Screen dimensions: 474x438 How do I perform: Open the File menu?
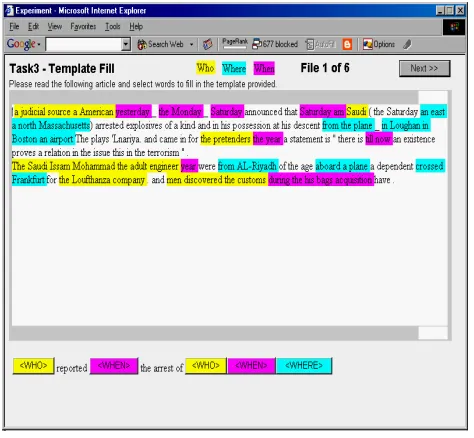click(14, 26)
